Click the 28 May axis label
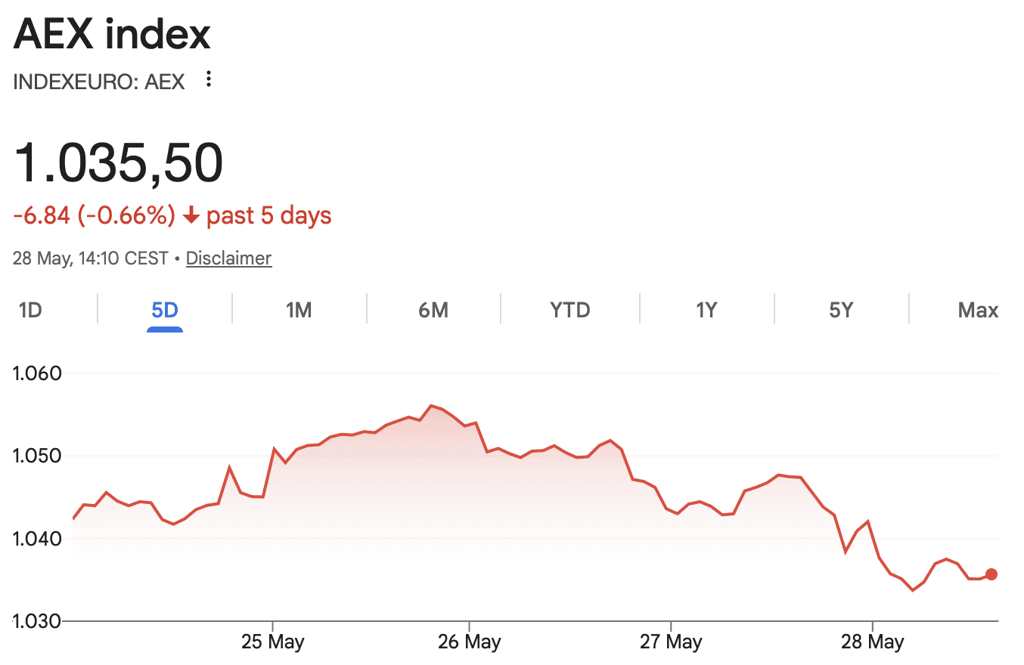The height and width of the screenshot is (665, 1024). tap(872, 641)
